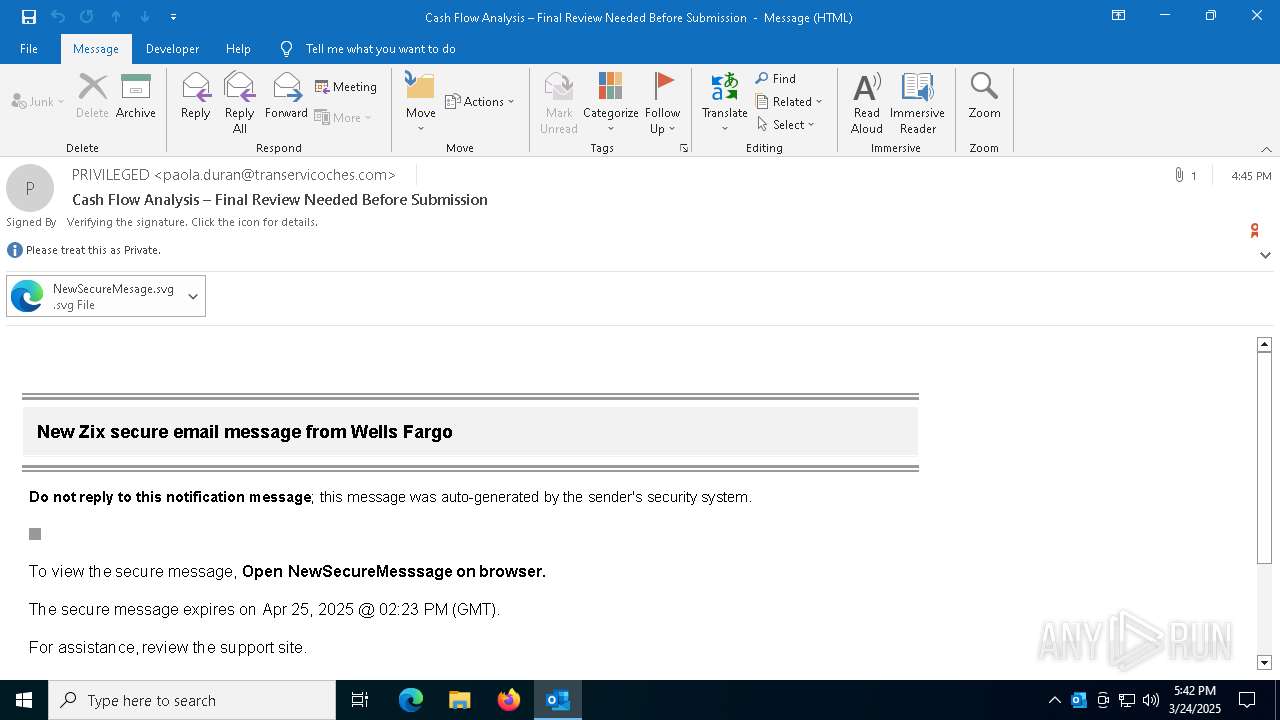Open the Actions dropdown
This screenshot has width=1280, height=720.
479,101
